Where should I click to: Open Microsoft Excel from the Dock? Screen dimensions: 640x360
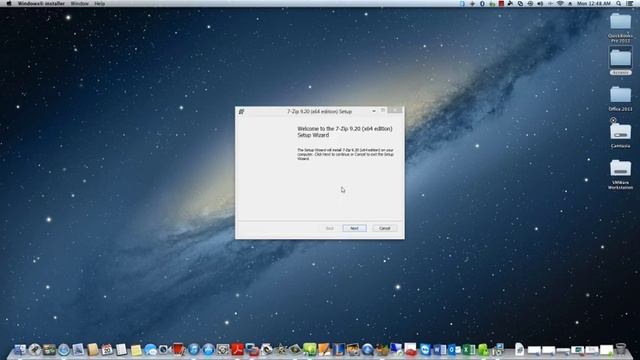click(x=469, y=349)
